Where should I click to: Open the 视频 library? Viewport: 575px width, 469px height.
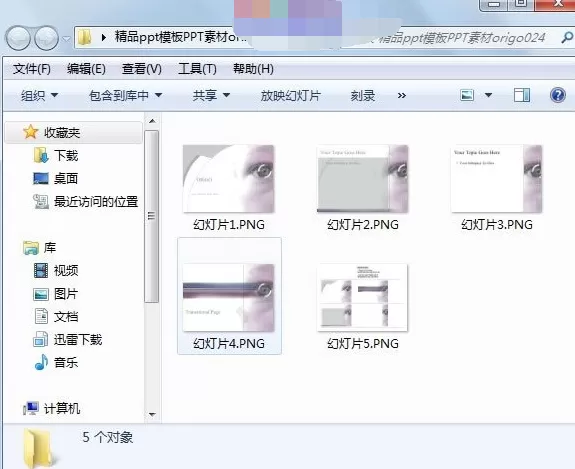click(x=66, y=271)
